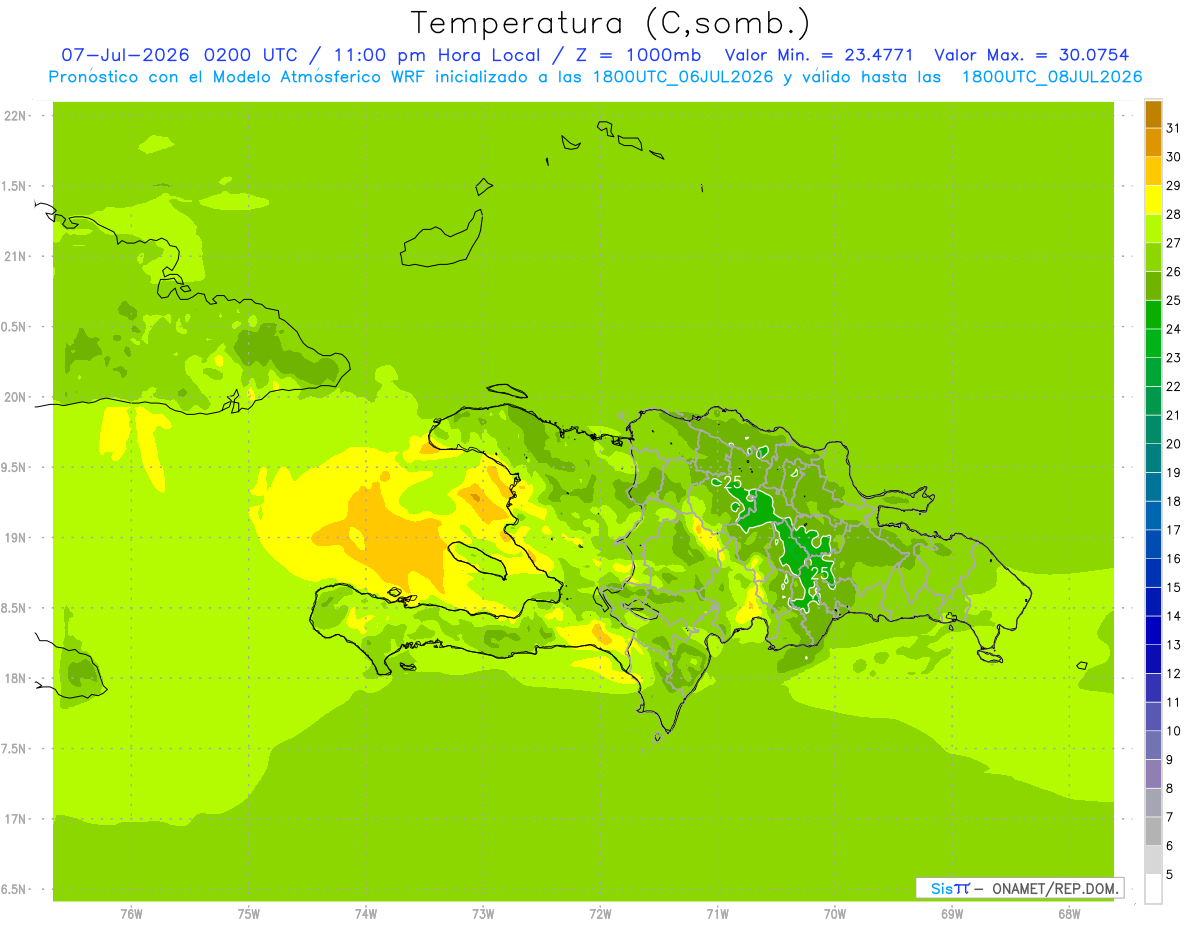Viewport: 1200px width, 927px height.
Task: Click the "17N" latitude label
Action: (15, 819)
